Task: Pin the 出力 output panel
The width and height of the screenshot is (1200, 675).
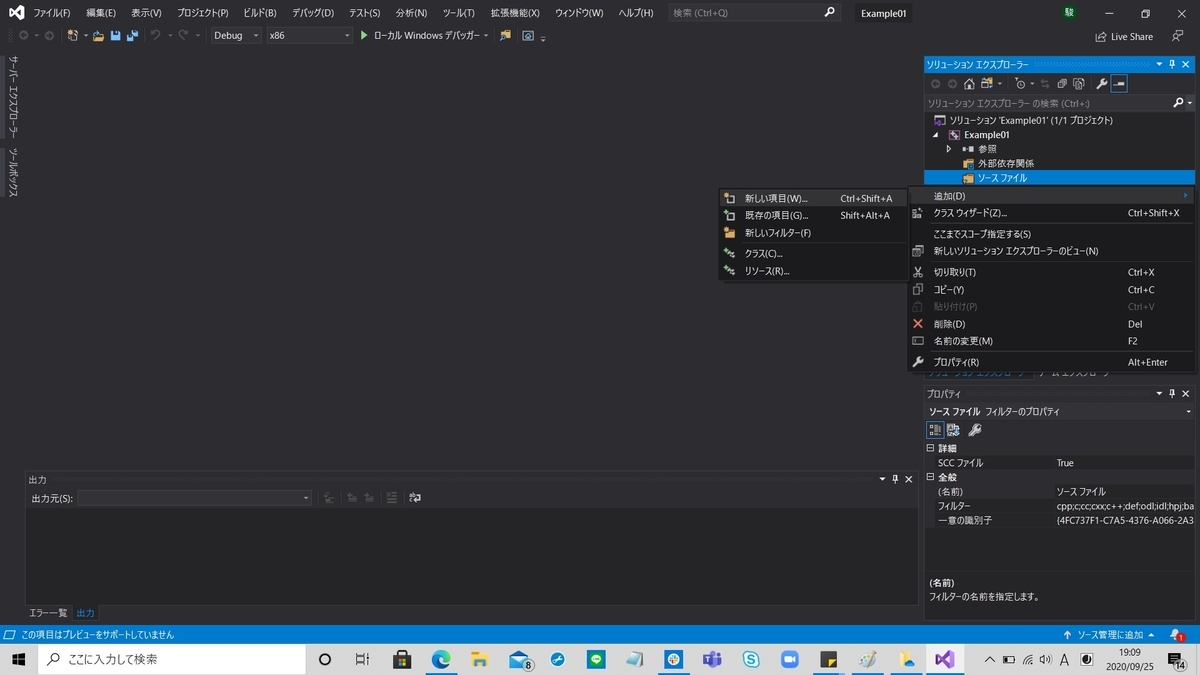Action: [x=895, y=479]
